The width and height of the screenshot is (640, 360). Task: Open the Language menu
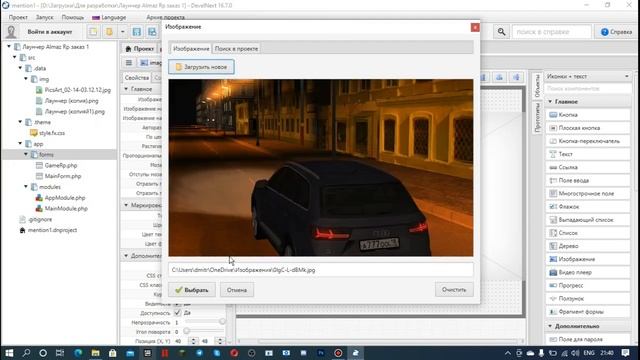pyautogui.click(x=109, y=17)
